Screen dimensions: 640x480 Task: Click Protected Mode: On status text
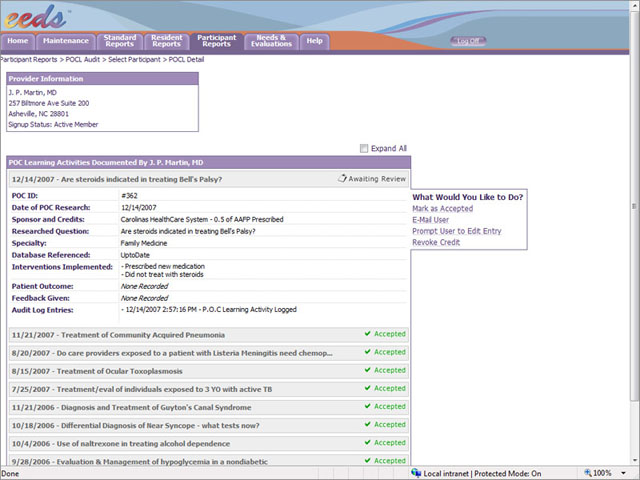[x=508, y=473]
